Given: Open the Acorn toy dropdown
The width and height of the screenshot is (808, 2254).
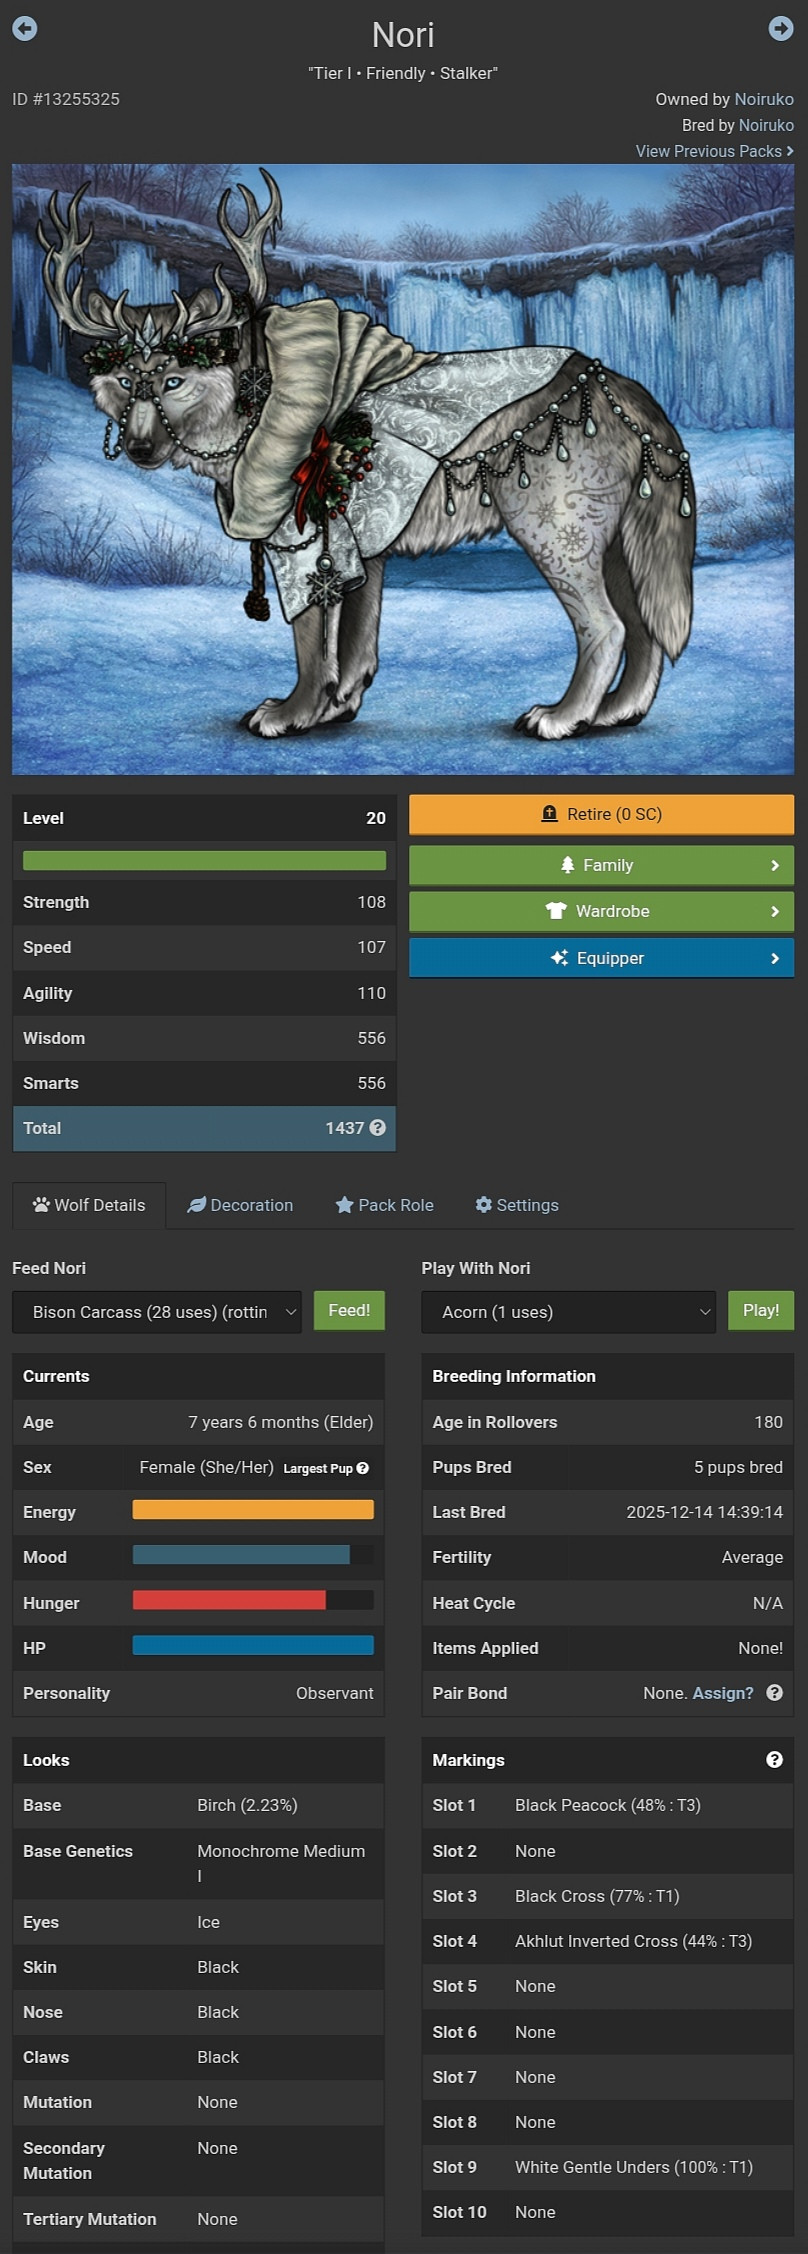Looking at the screenshot, I should (568, 1311).
